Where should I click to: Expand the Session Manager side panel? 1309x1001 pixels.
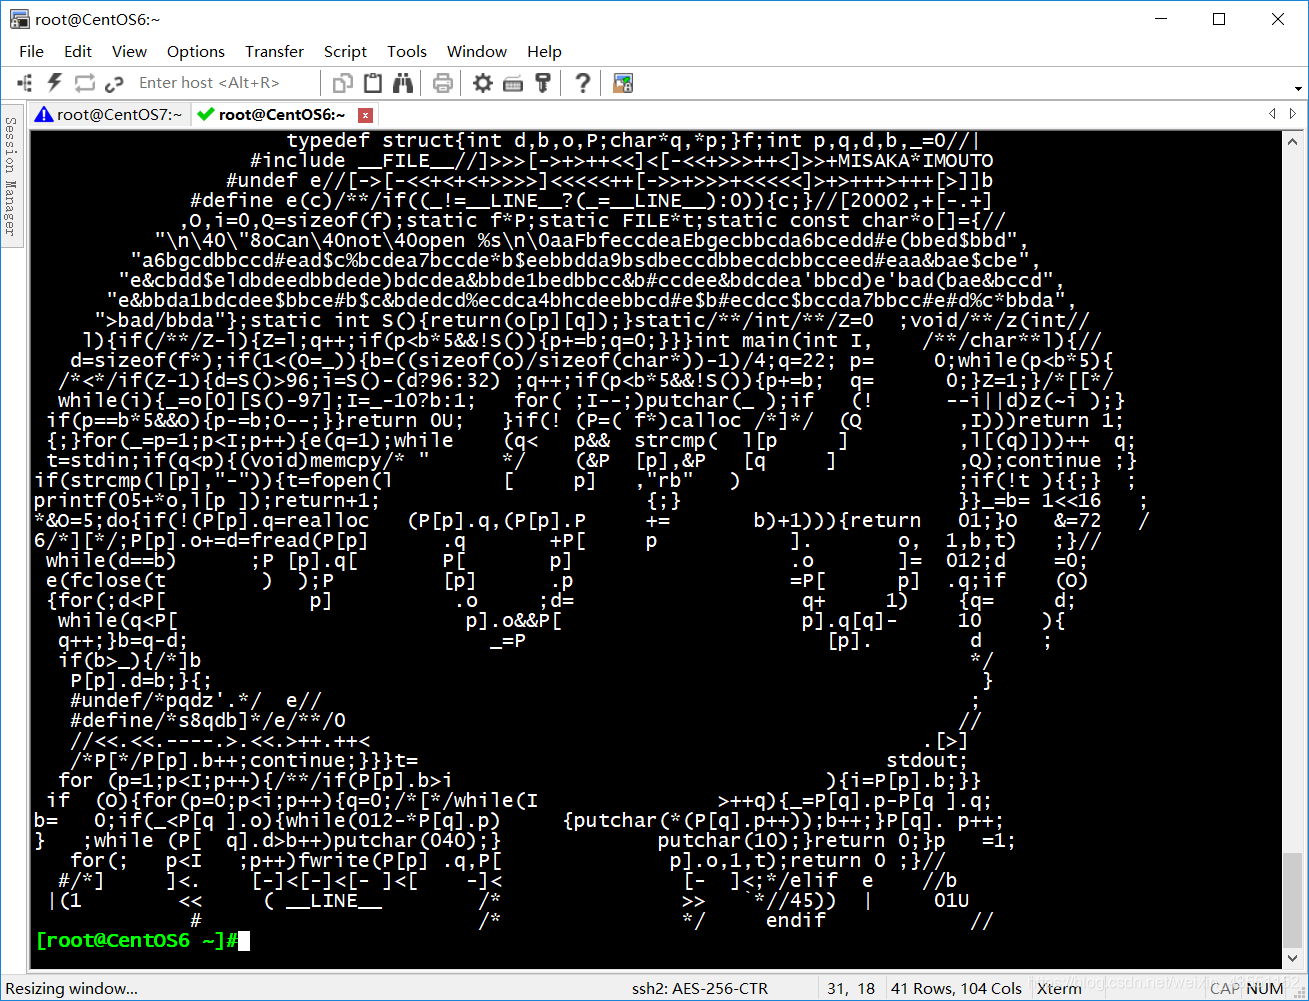[x=11, y=174]
